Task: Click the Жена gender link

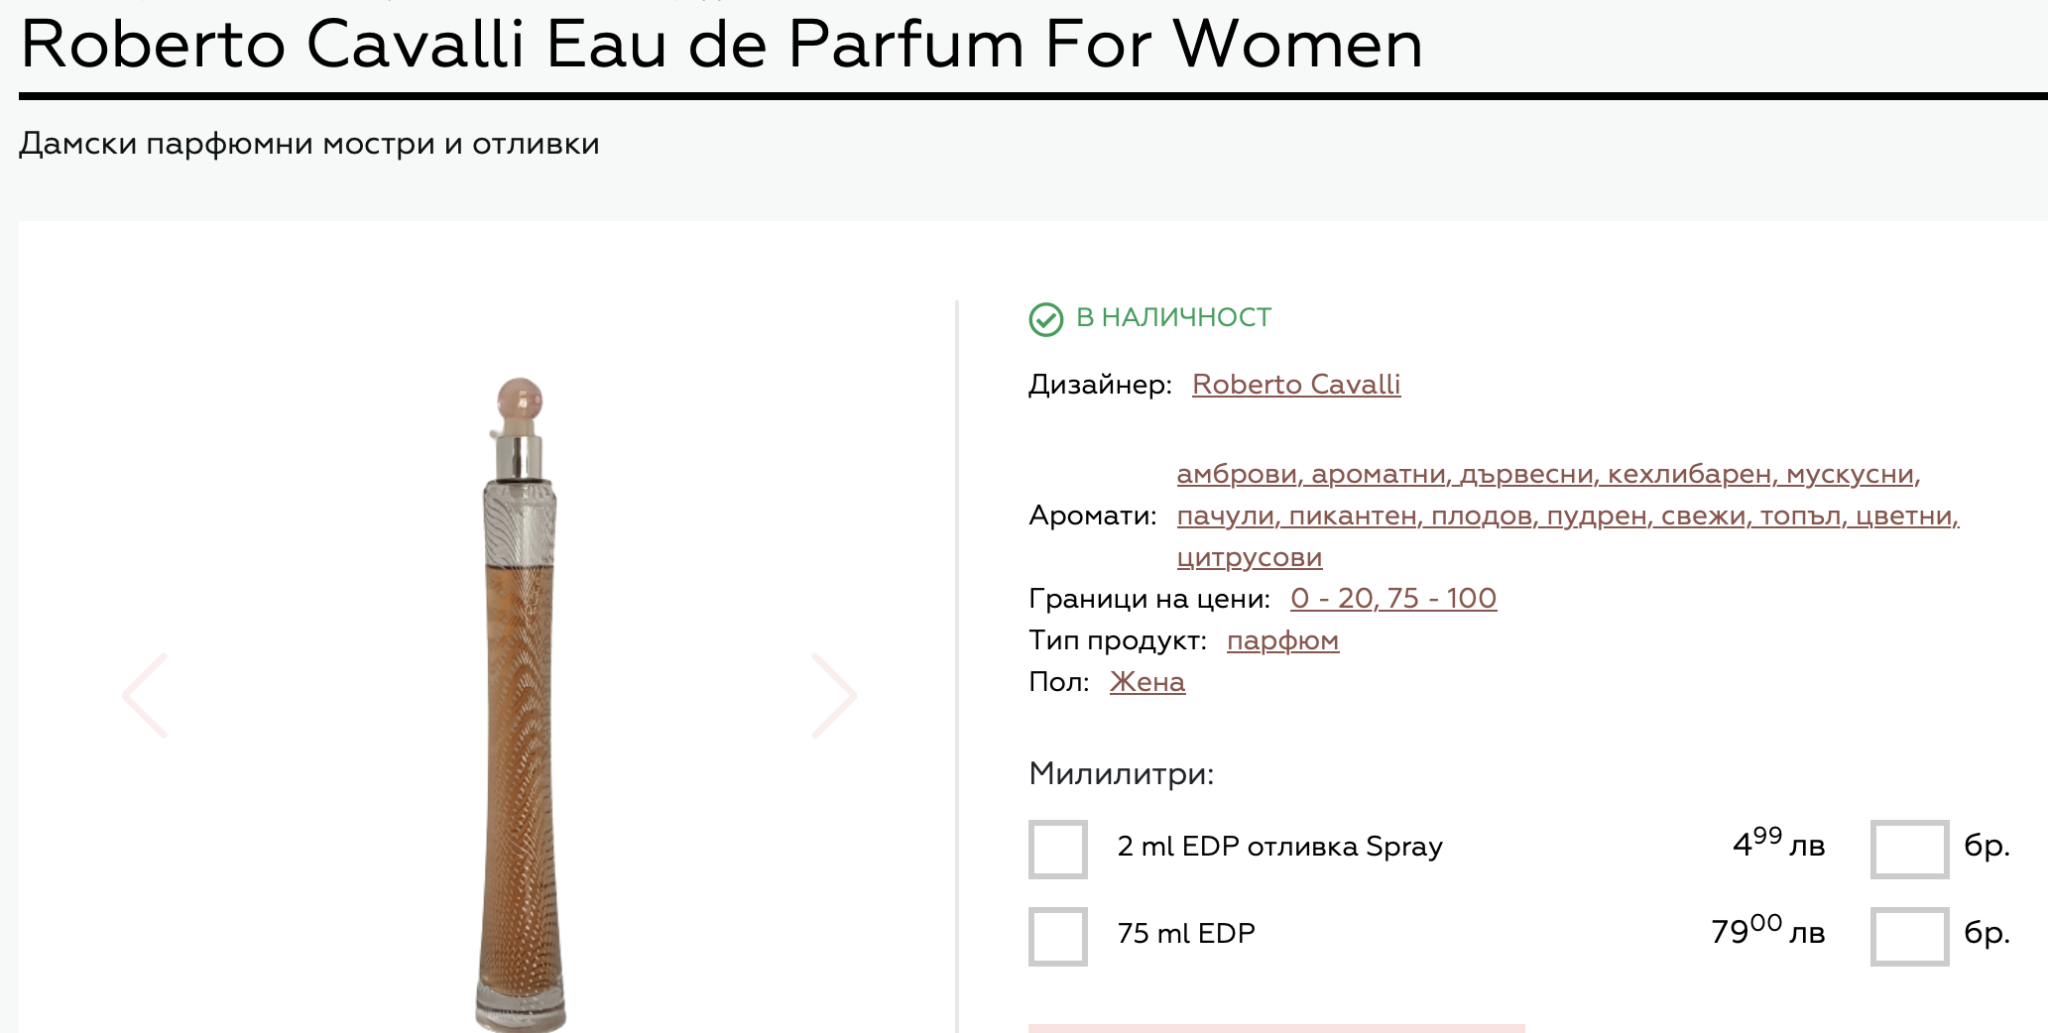Action: click(1147, 683)
